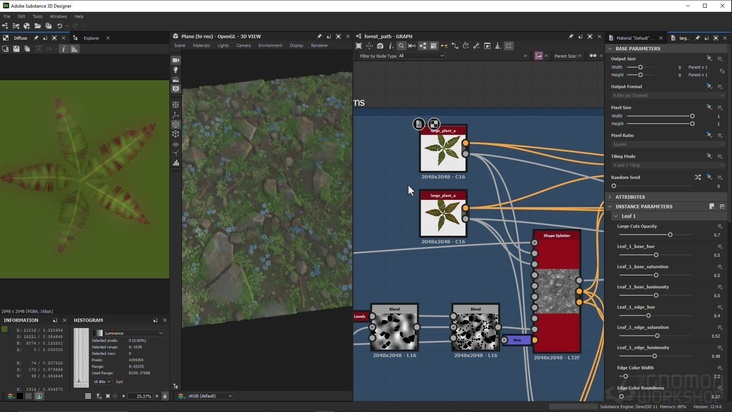This screenshot has width=732, height=412.
Task: Pin the 3D View panel
Action: pos(319,36)
